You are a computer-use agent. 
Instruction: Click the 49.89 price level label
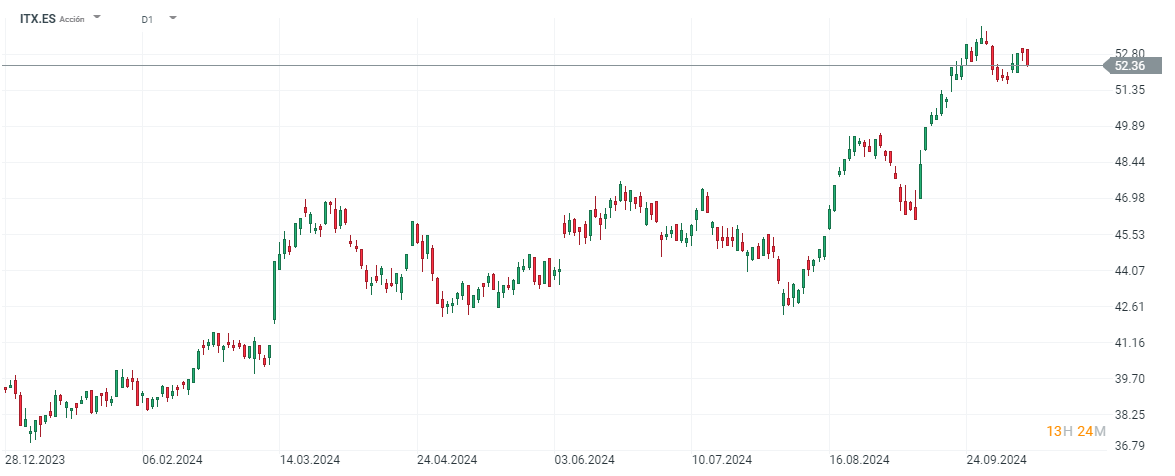pos(1130,126)
